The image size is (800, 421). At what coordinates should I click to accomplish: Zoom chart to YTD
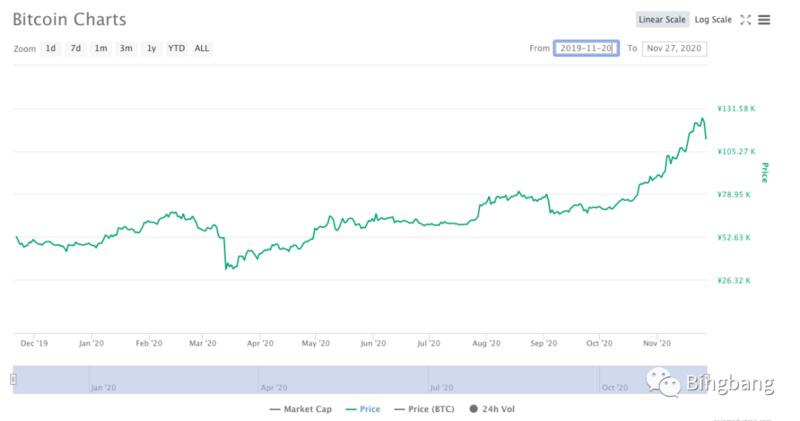(x=176, y=48)
